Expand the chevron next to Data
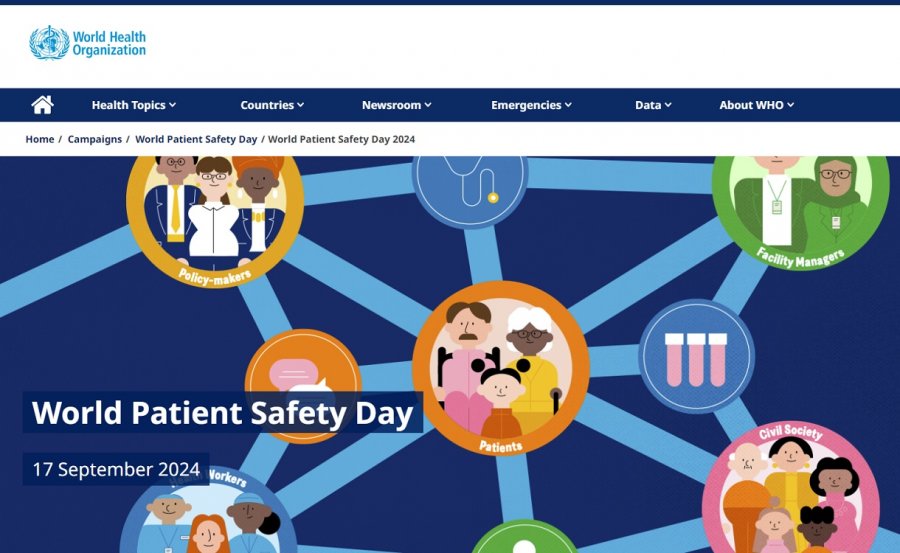This screenshot has width=900, height=553. point(668,105)
